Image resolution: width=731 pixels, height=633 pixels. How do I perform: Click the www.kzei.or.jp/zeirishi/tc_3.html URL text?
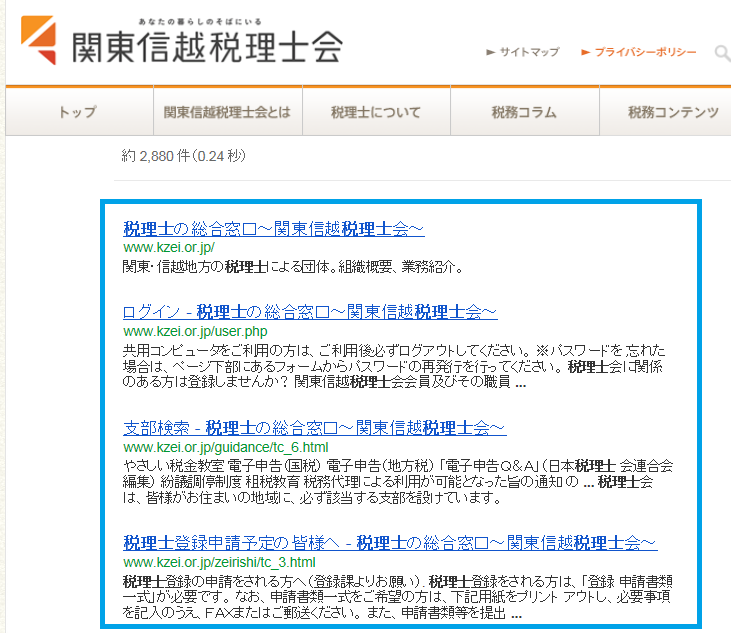(x=219, y=562)
